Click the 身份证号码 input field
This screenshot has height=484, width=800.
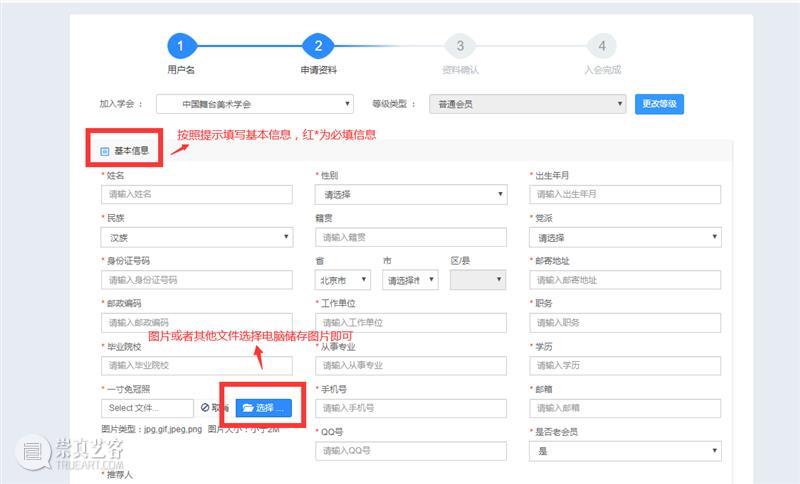(197, 280)
